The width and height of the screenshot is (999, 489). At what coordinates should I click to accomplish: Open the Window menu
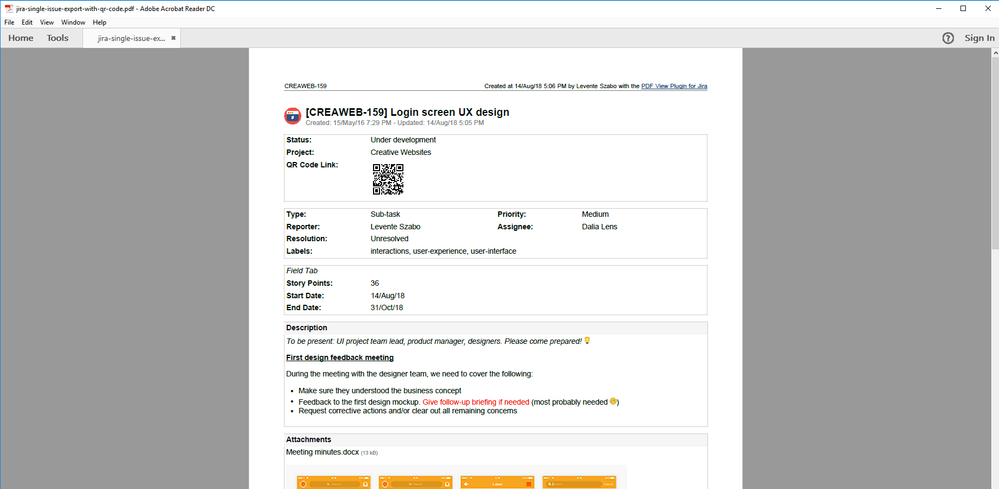tap(73, 22)
